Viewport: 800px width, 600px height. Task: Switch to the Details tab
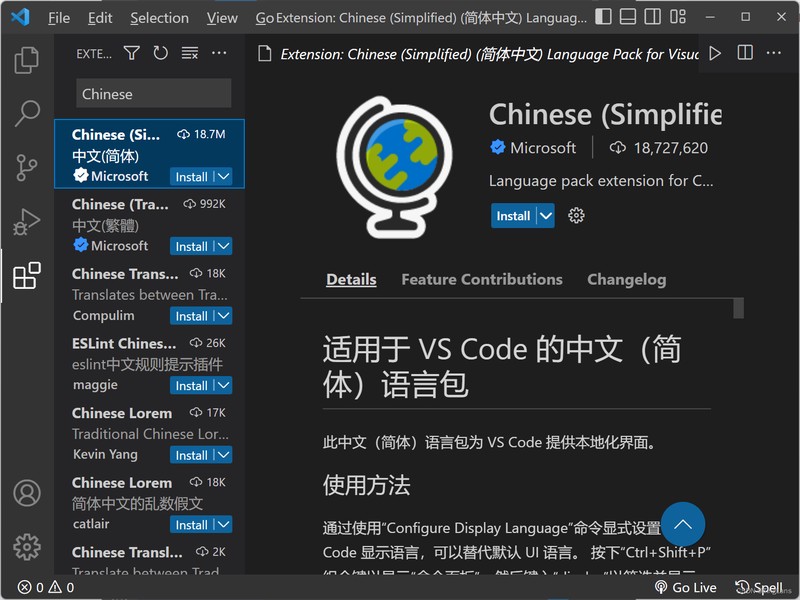[351, 280]
